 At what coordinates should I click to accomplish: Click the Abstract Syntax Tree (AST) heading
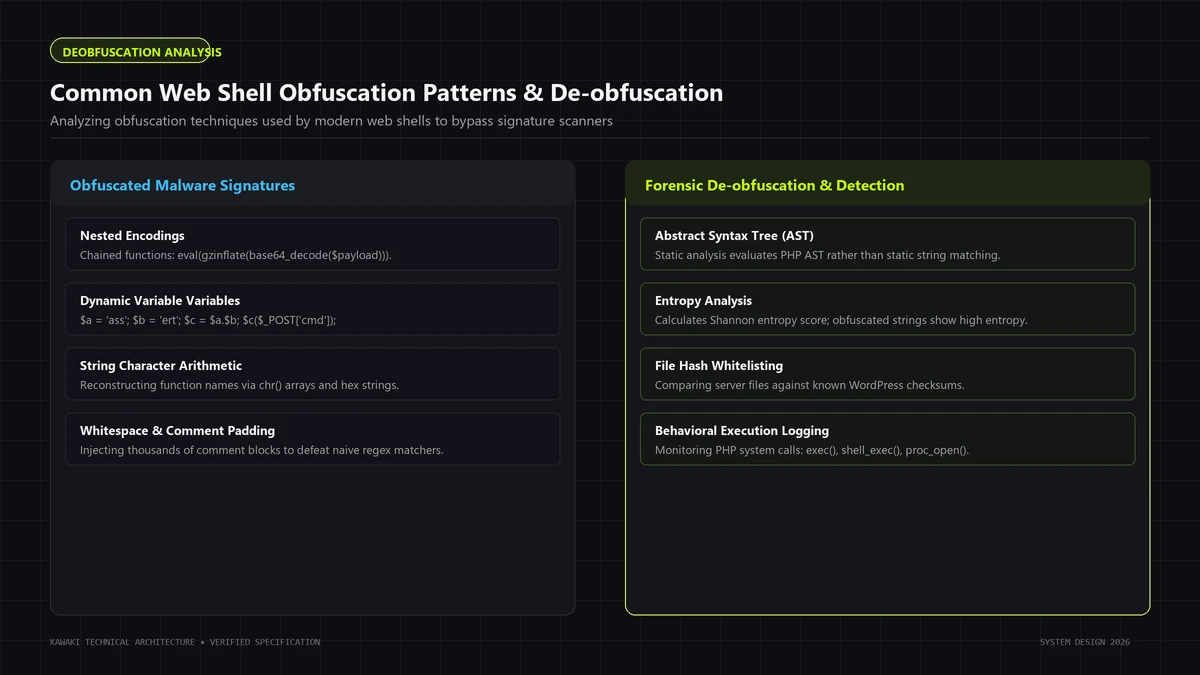pyautogui.click(x=734, y=236)
